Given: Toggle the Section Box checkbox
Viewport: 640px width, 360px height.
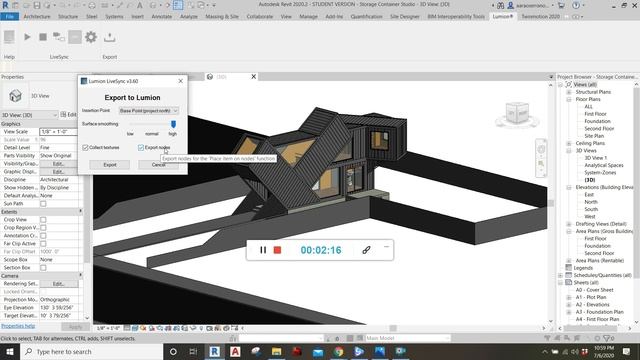Looking at the screenshot, I should (x=43, y=268).
